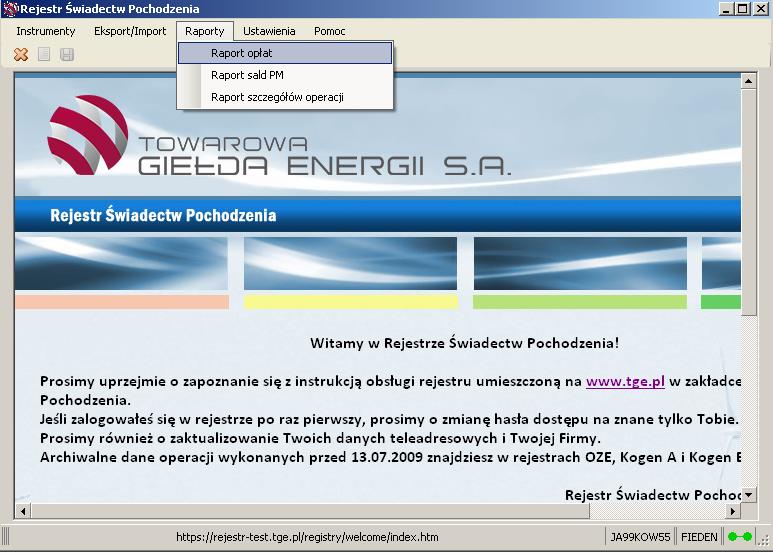Click horizontal scrollbar right arrow
773x554 pixels.
pos(733,511)
